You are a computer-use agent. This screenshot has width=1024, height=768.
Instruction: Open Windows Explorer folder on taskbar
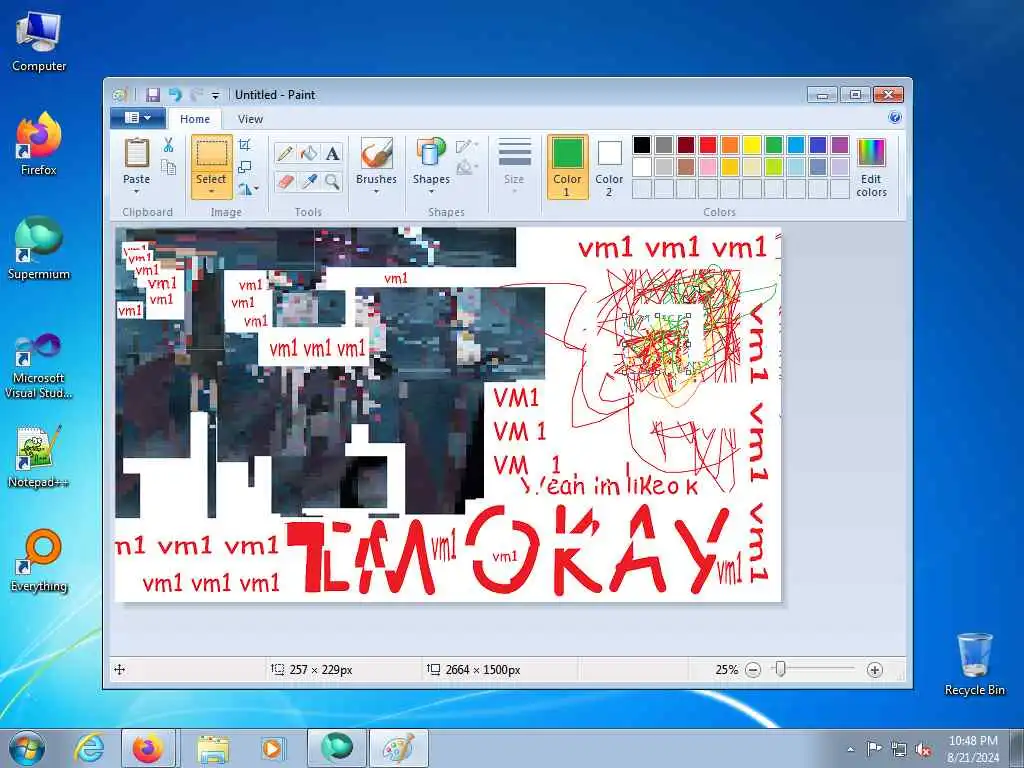coord(213,748)
